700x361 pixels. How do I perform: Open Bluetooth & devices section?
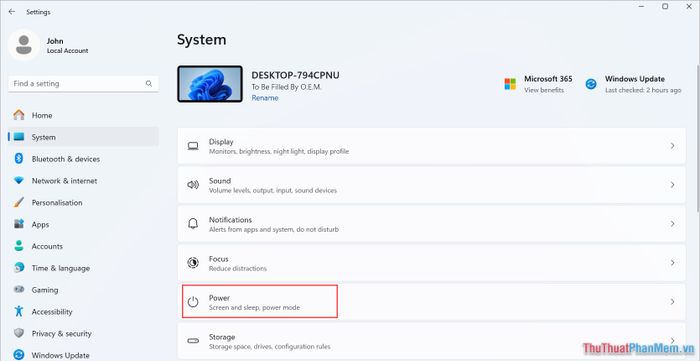[66, 159]
